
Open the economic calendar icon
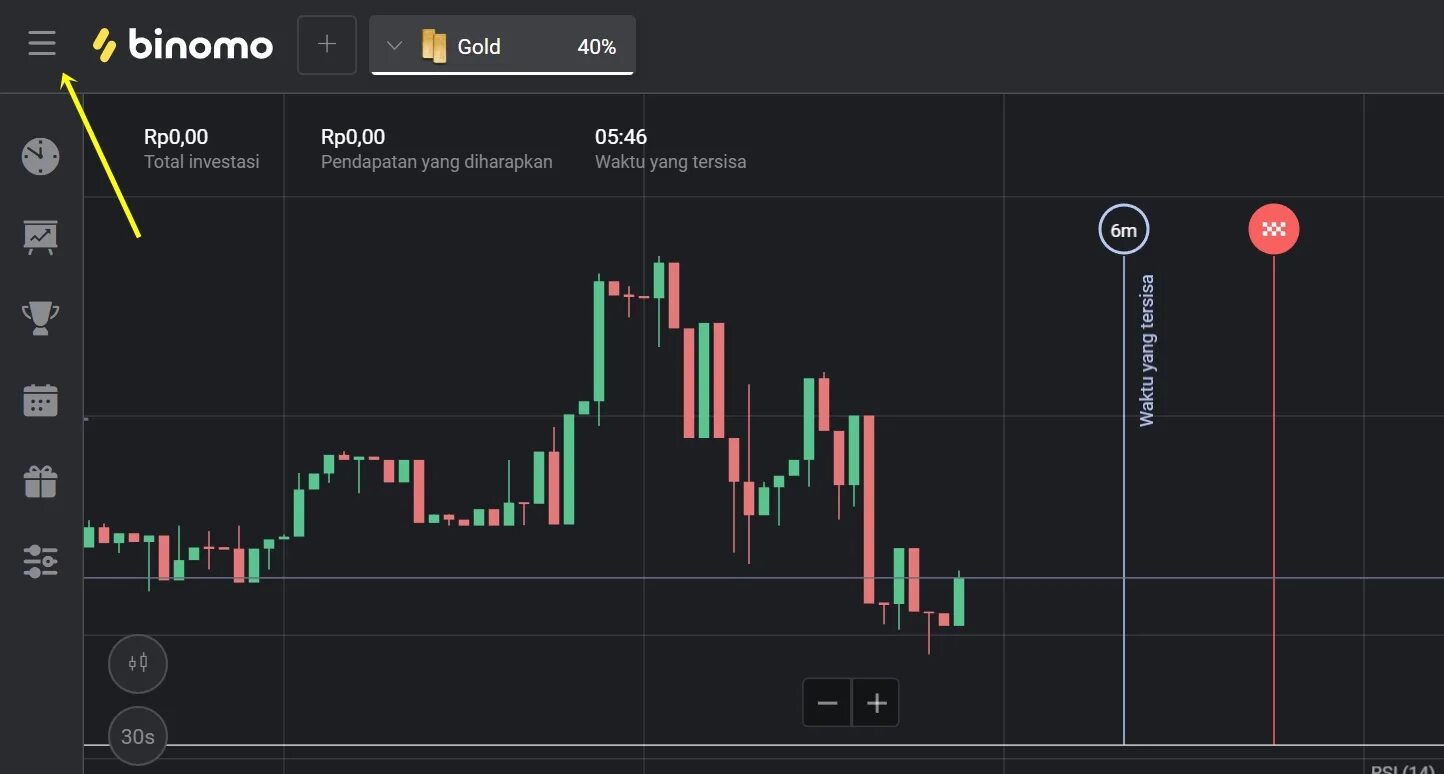(x=41, y=400)
